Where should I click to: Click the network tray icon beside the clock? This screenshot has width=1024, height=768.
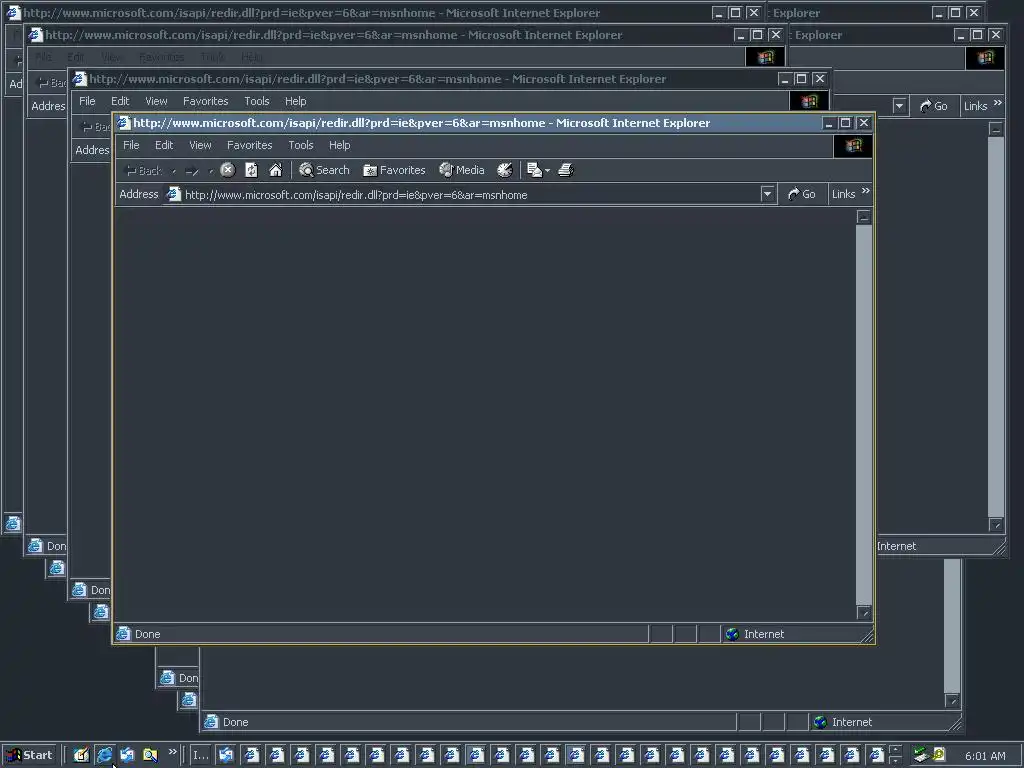[921, 755]
